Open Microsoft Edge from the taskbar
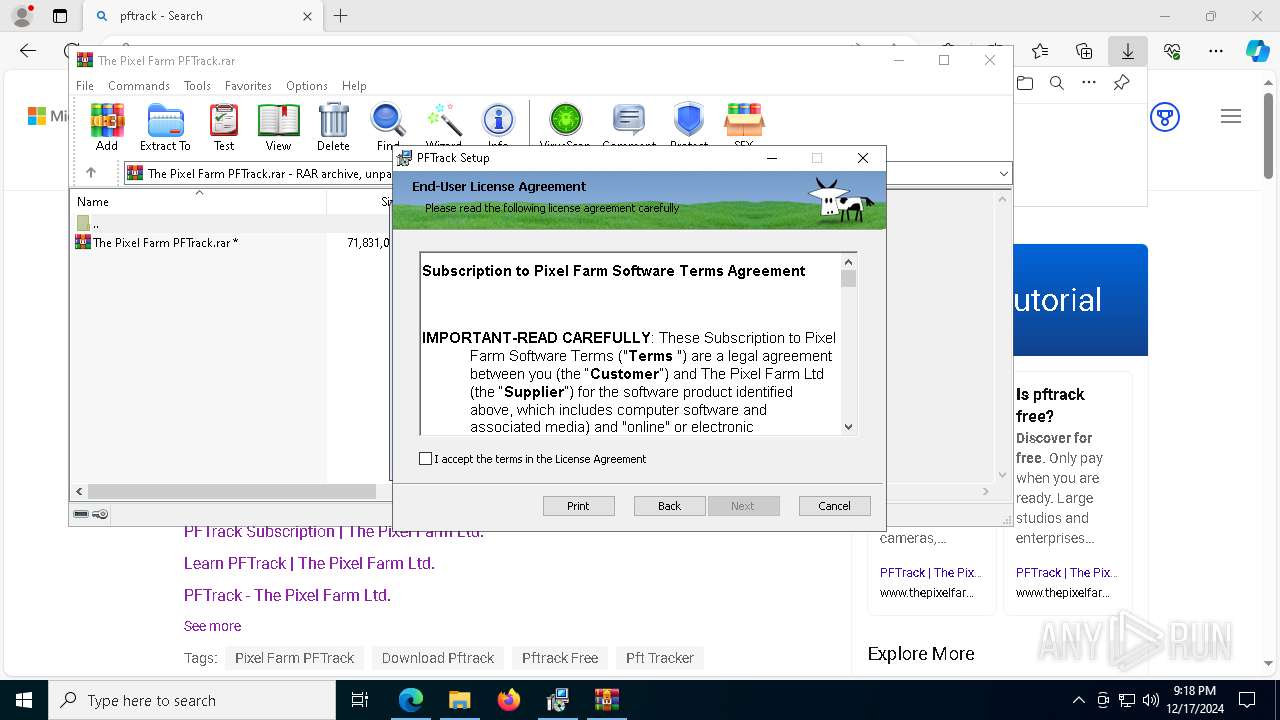 click(411, 700)
